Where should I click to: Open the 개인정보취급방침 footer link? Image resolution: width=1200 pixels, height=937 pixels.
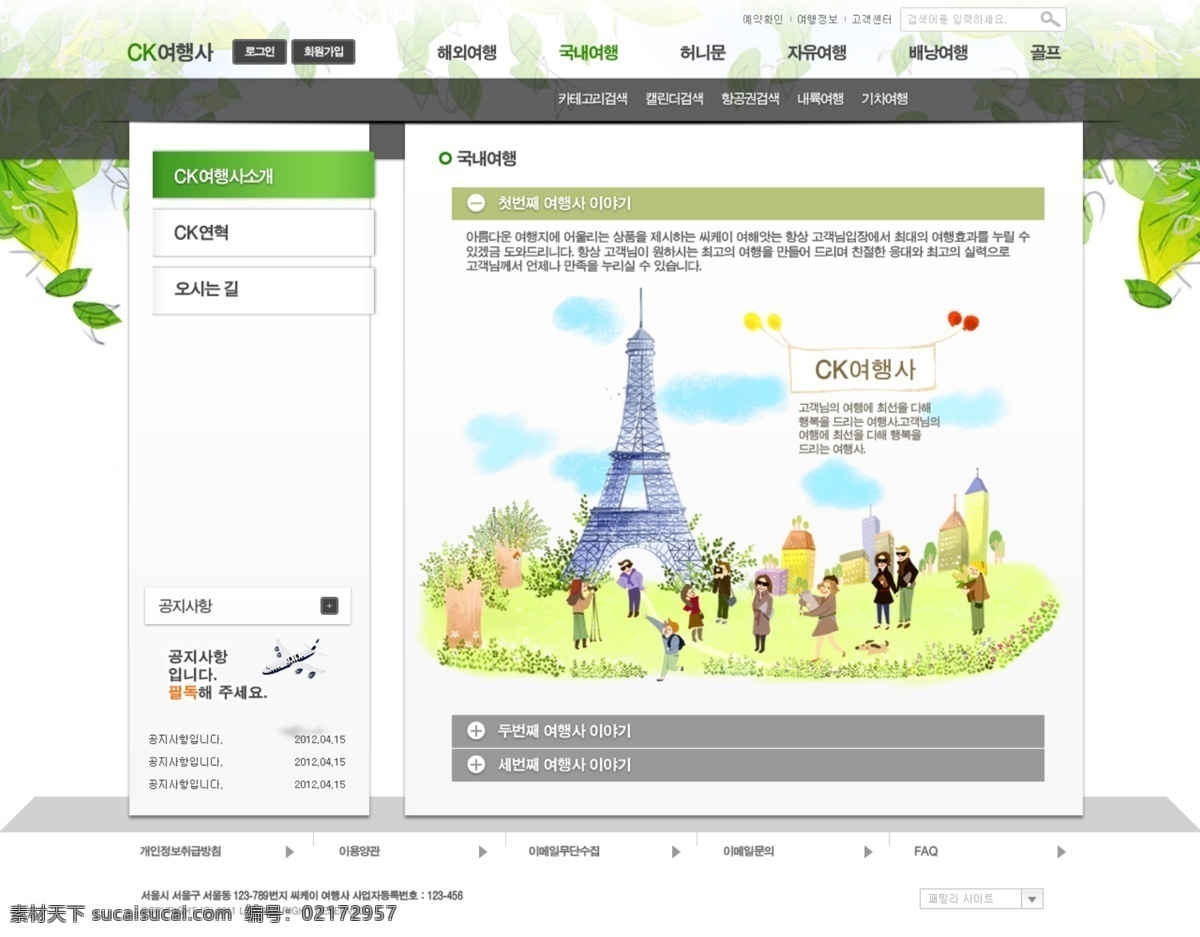pyautogui.click(x=180, y=852)
